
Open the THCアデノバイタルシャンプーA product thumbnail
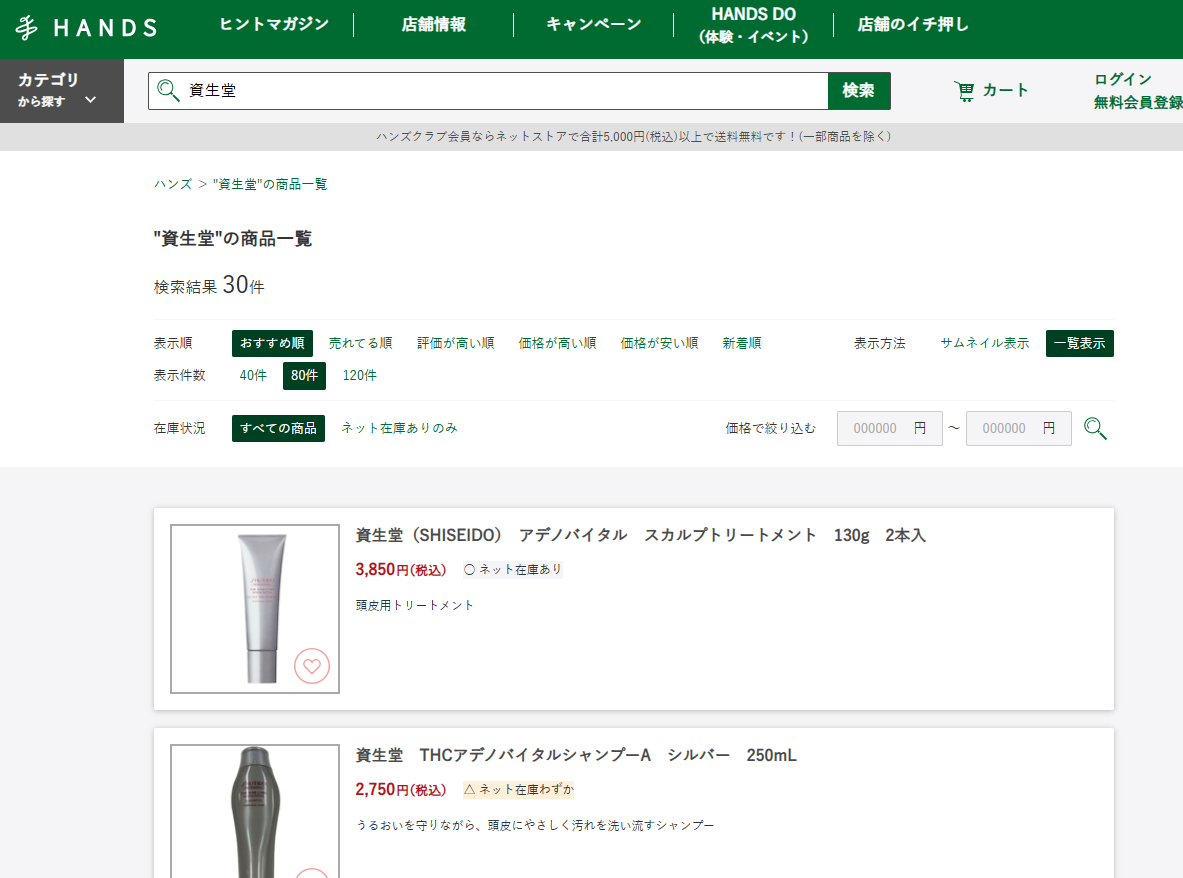255,811
